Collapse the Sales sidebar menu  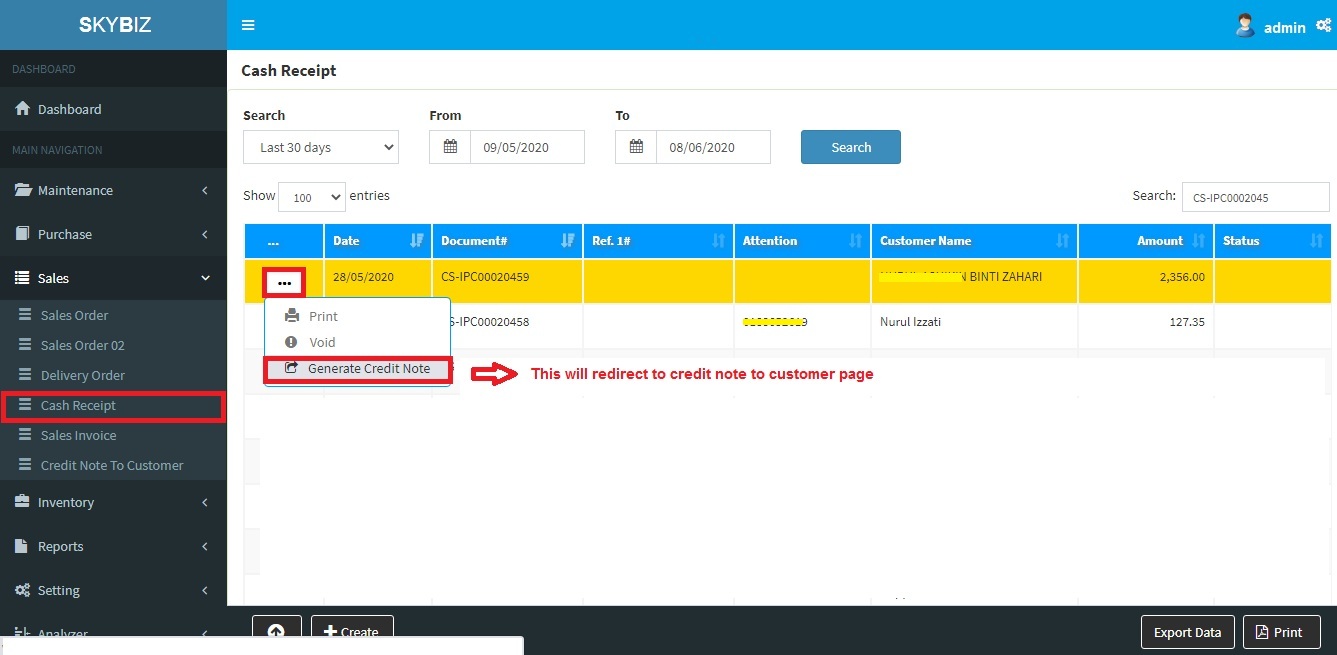[113, 278]
